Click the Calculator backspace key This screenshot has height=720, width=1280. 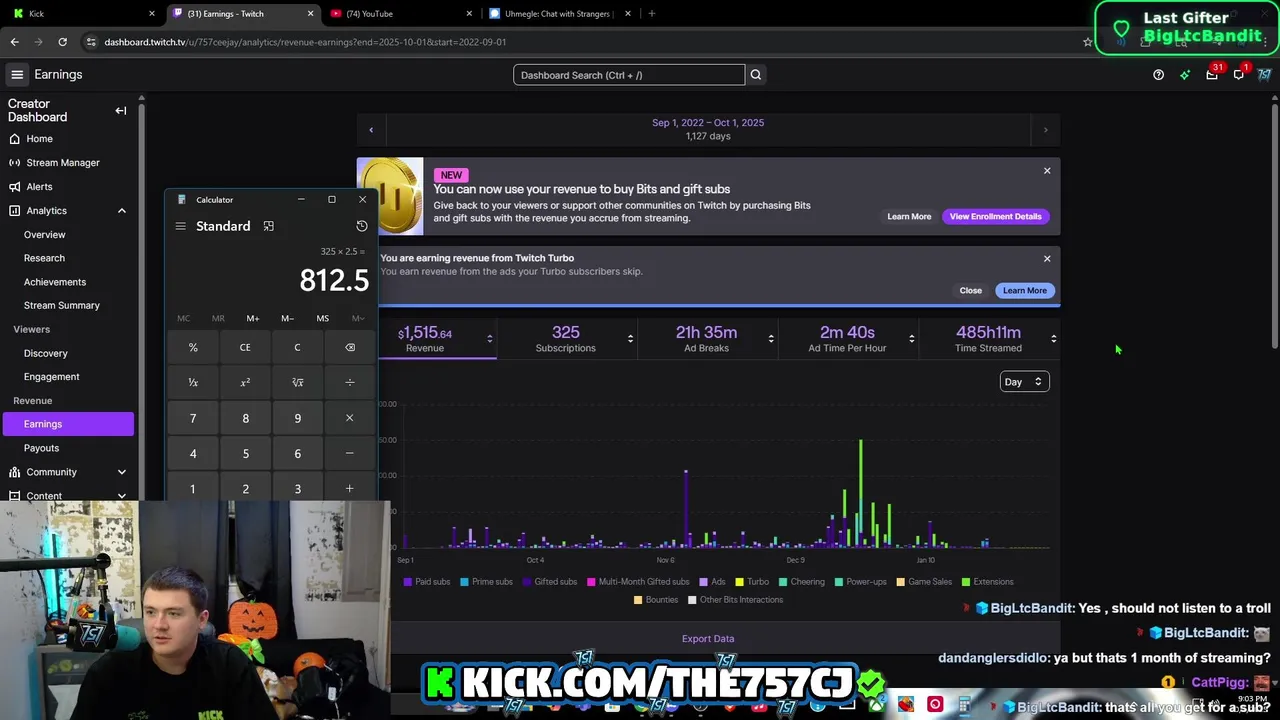coord(349,348)
